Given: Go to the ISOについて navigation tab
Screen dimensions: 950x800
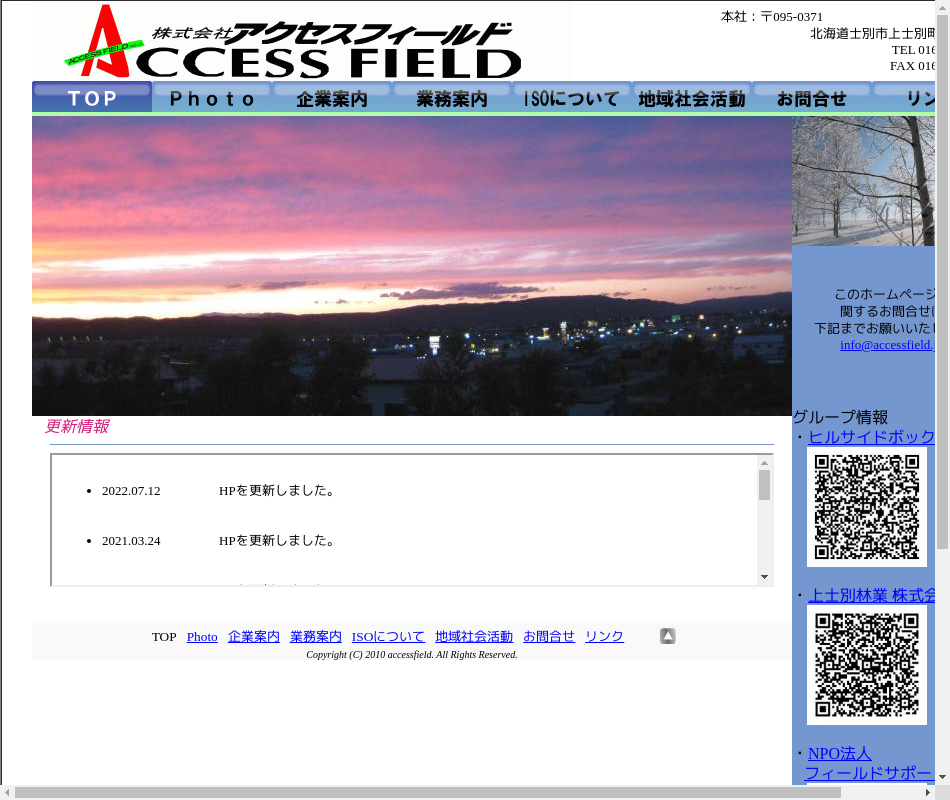Looking at the screenshot, I should coord(572,98).
